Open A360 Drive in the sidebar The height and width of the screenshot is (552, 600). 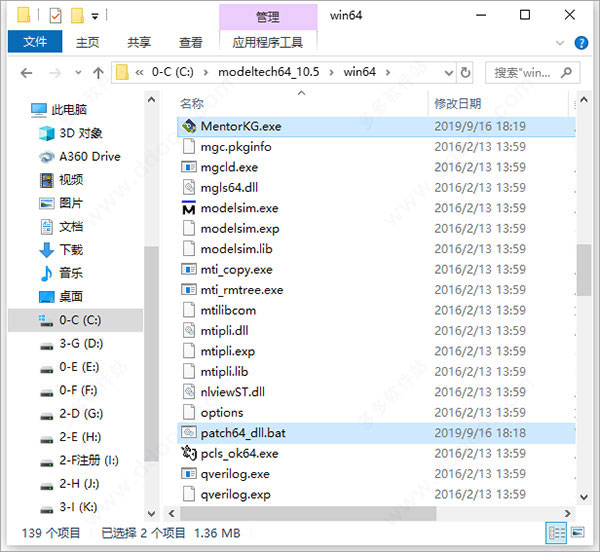(80, 156)
